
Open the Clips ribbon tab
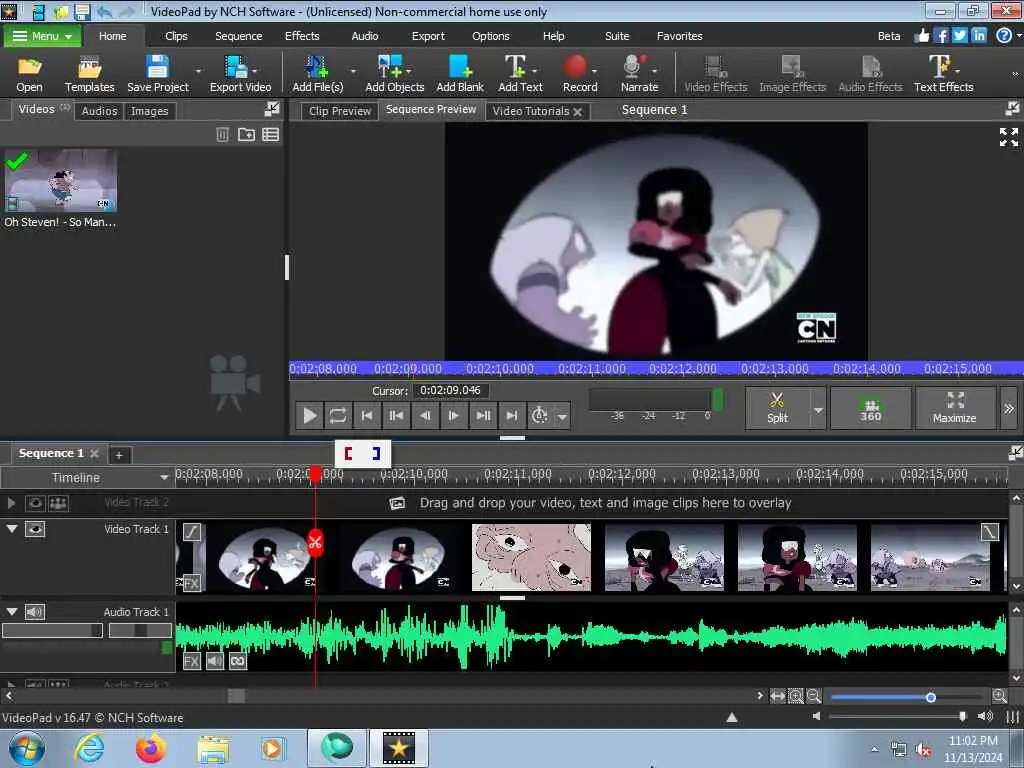pos(176,36)
